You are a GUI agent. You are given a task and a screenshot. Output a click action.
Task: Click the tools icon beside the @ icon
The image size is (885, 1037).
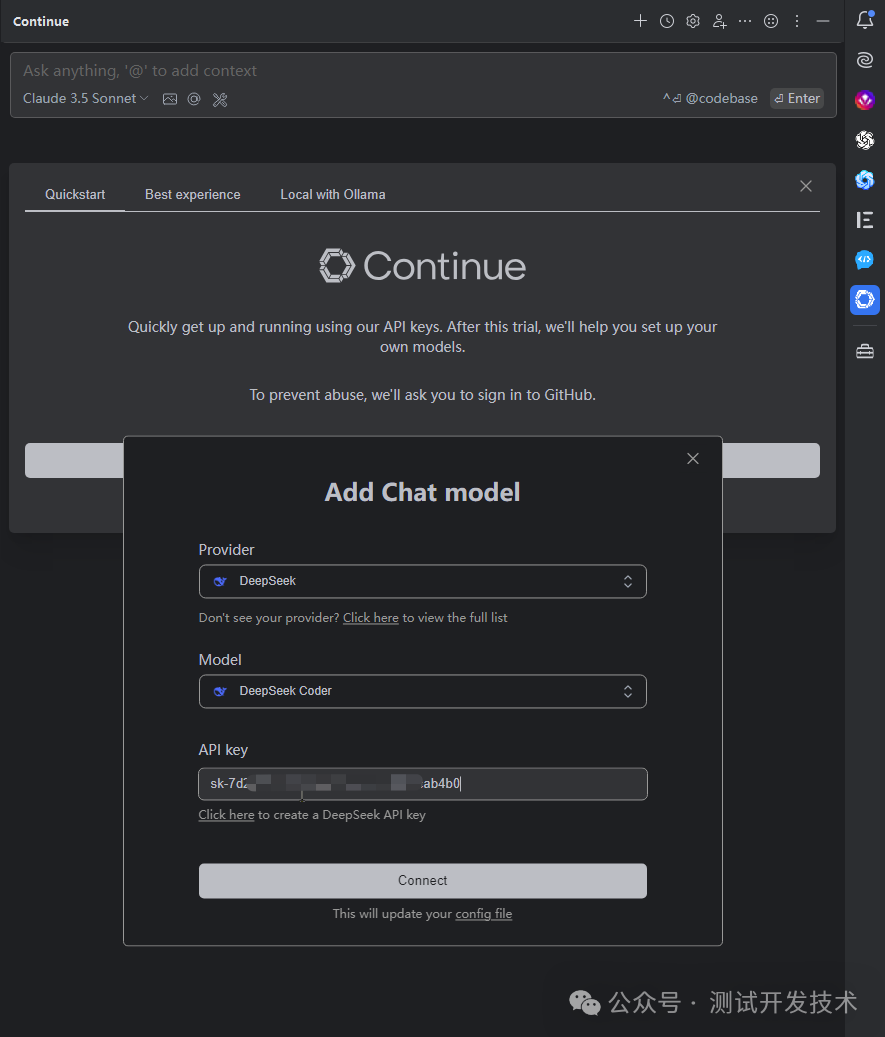[220, 99]
